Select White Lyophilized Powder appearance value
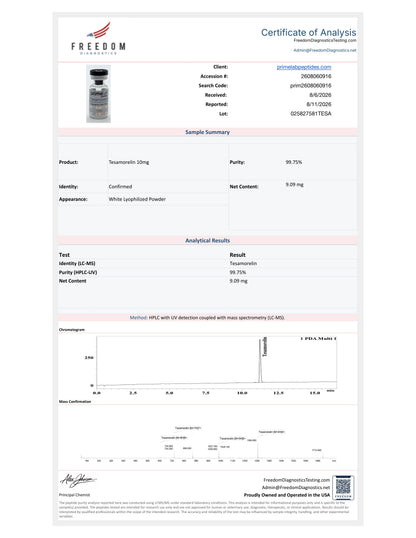This screenshot has height=538, width=416. click(x=137, y=199)
